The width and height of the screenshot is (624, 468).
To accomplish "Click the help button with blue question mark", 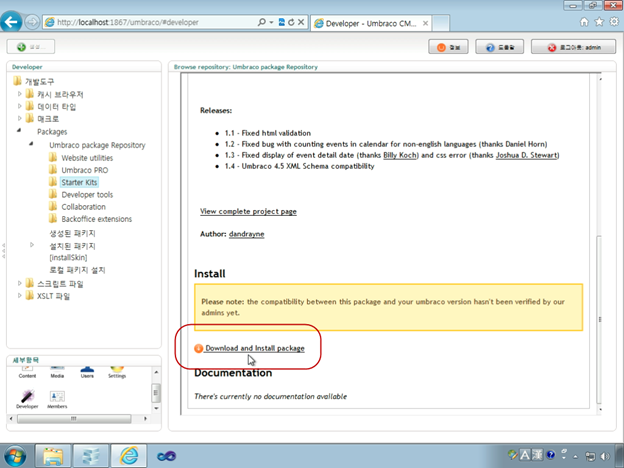I will click(499, 47).
